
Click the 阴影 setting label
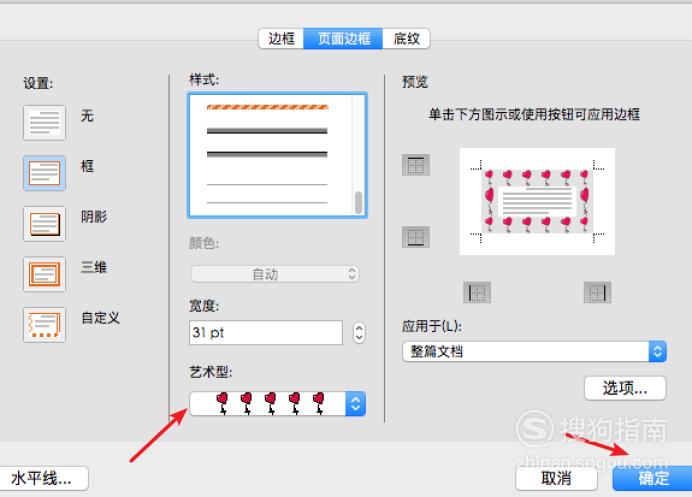pyautogui.click(x=94, y=217)
